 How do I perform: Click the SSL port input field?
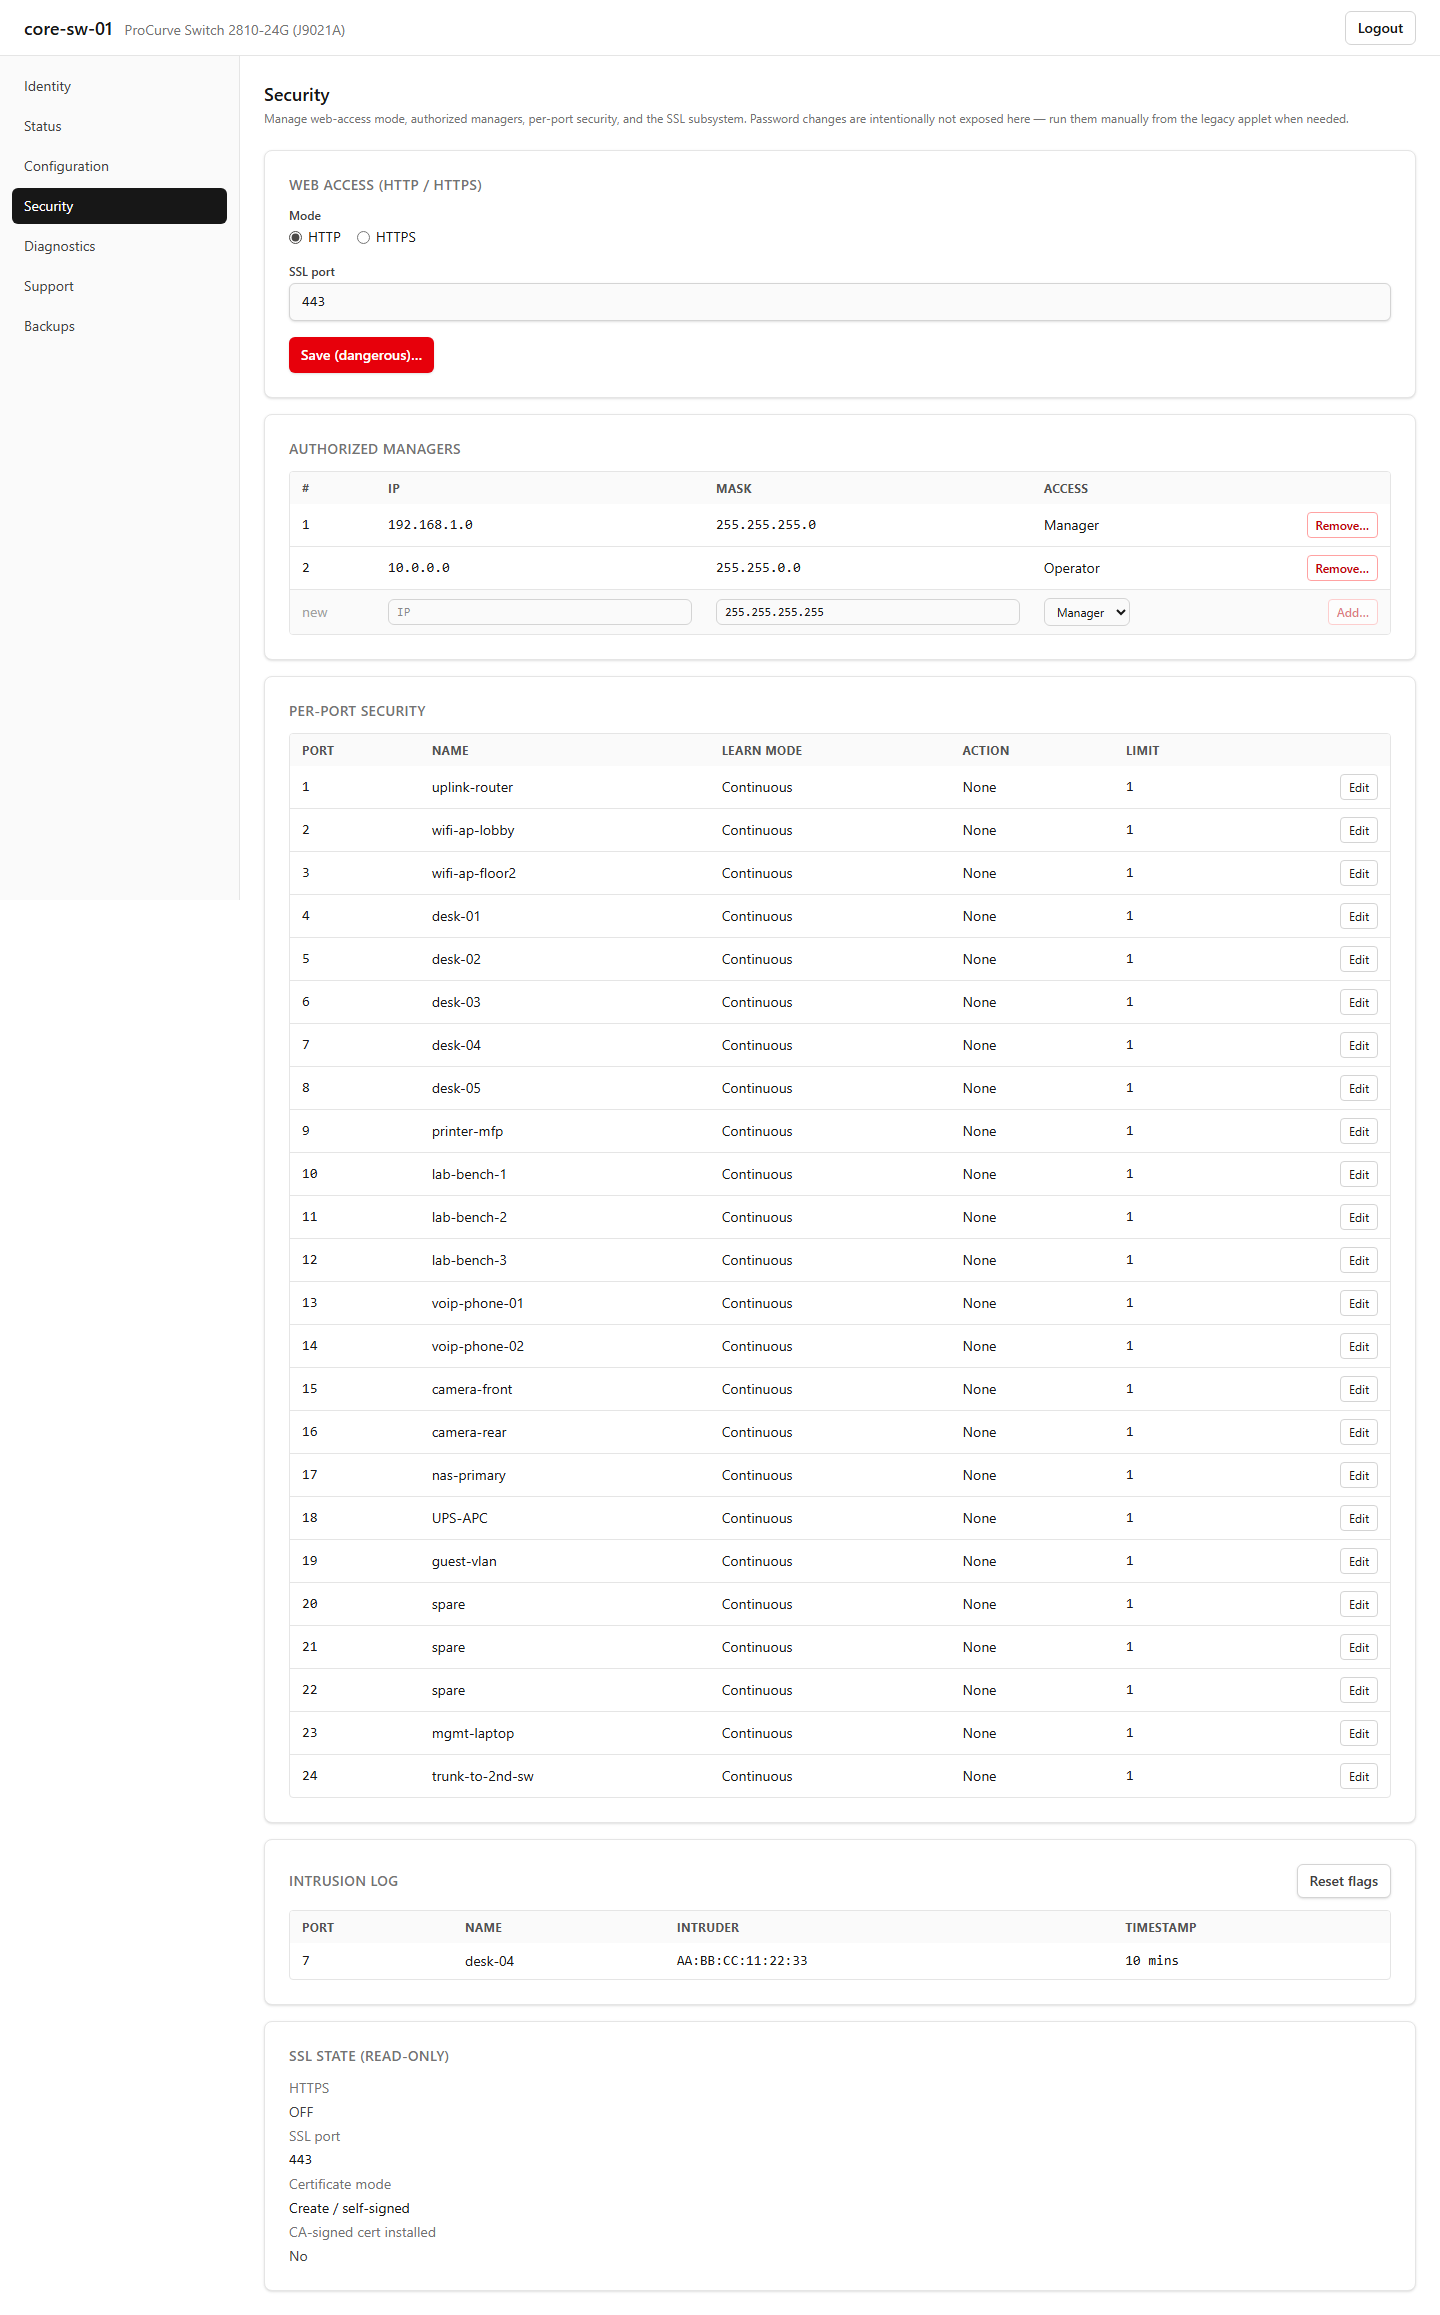[839, 302]
